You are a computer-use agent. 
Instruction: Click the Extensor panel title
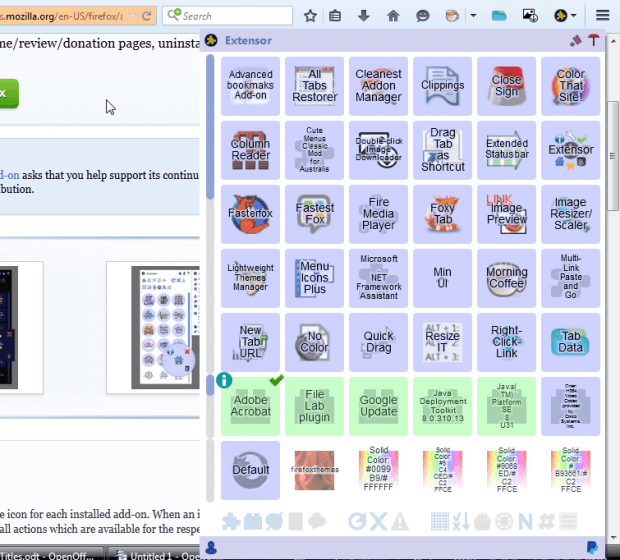(248, 41)
